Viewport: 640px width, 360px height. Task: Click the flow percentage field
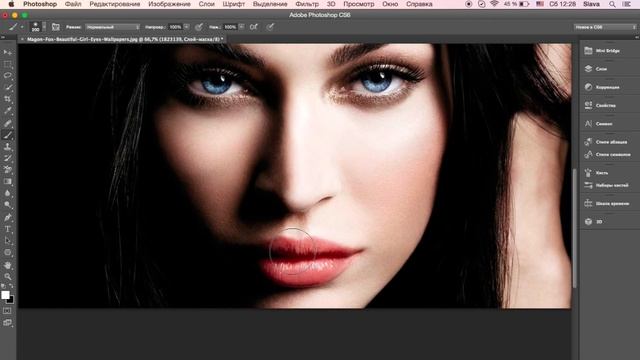tap(230, 27)
